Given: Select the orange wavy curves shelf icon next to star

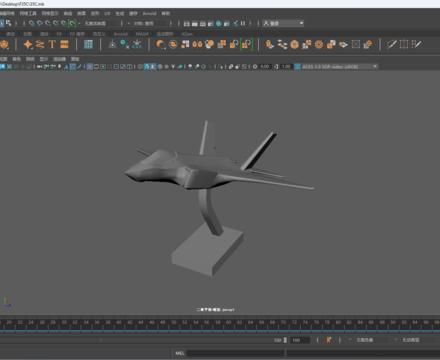Looking at the screenshot, I should point(40,44).
